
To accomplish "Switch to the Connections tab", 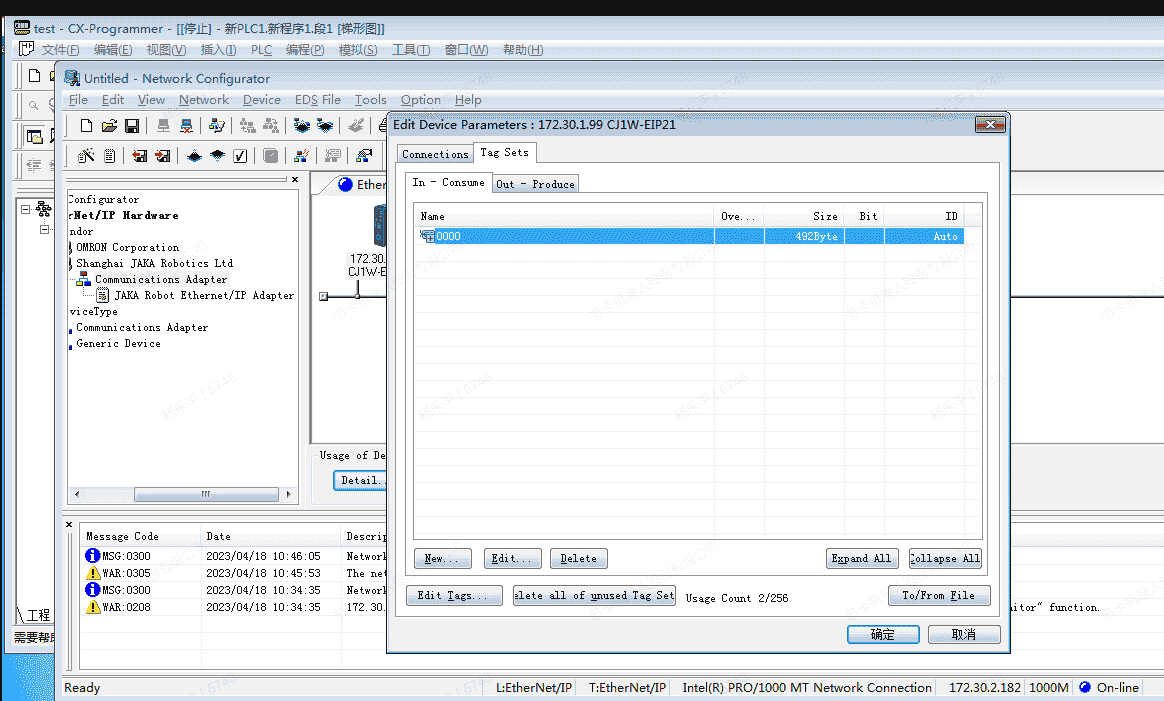I will pos(435,154).
